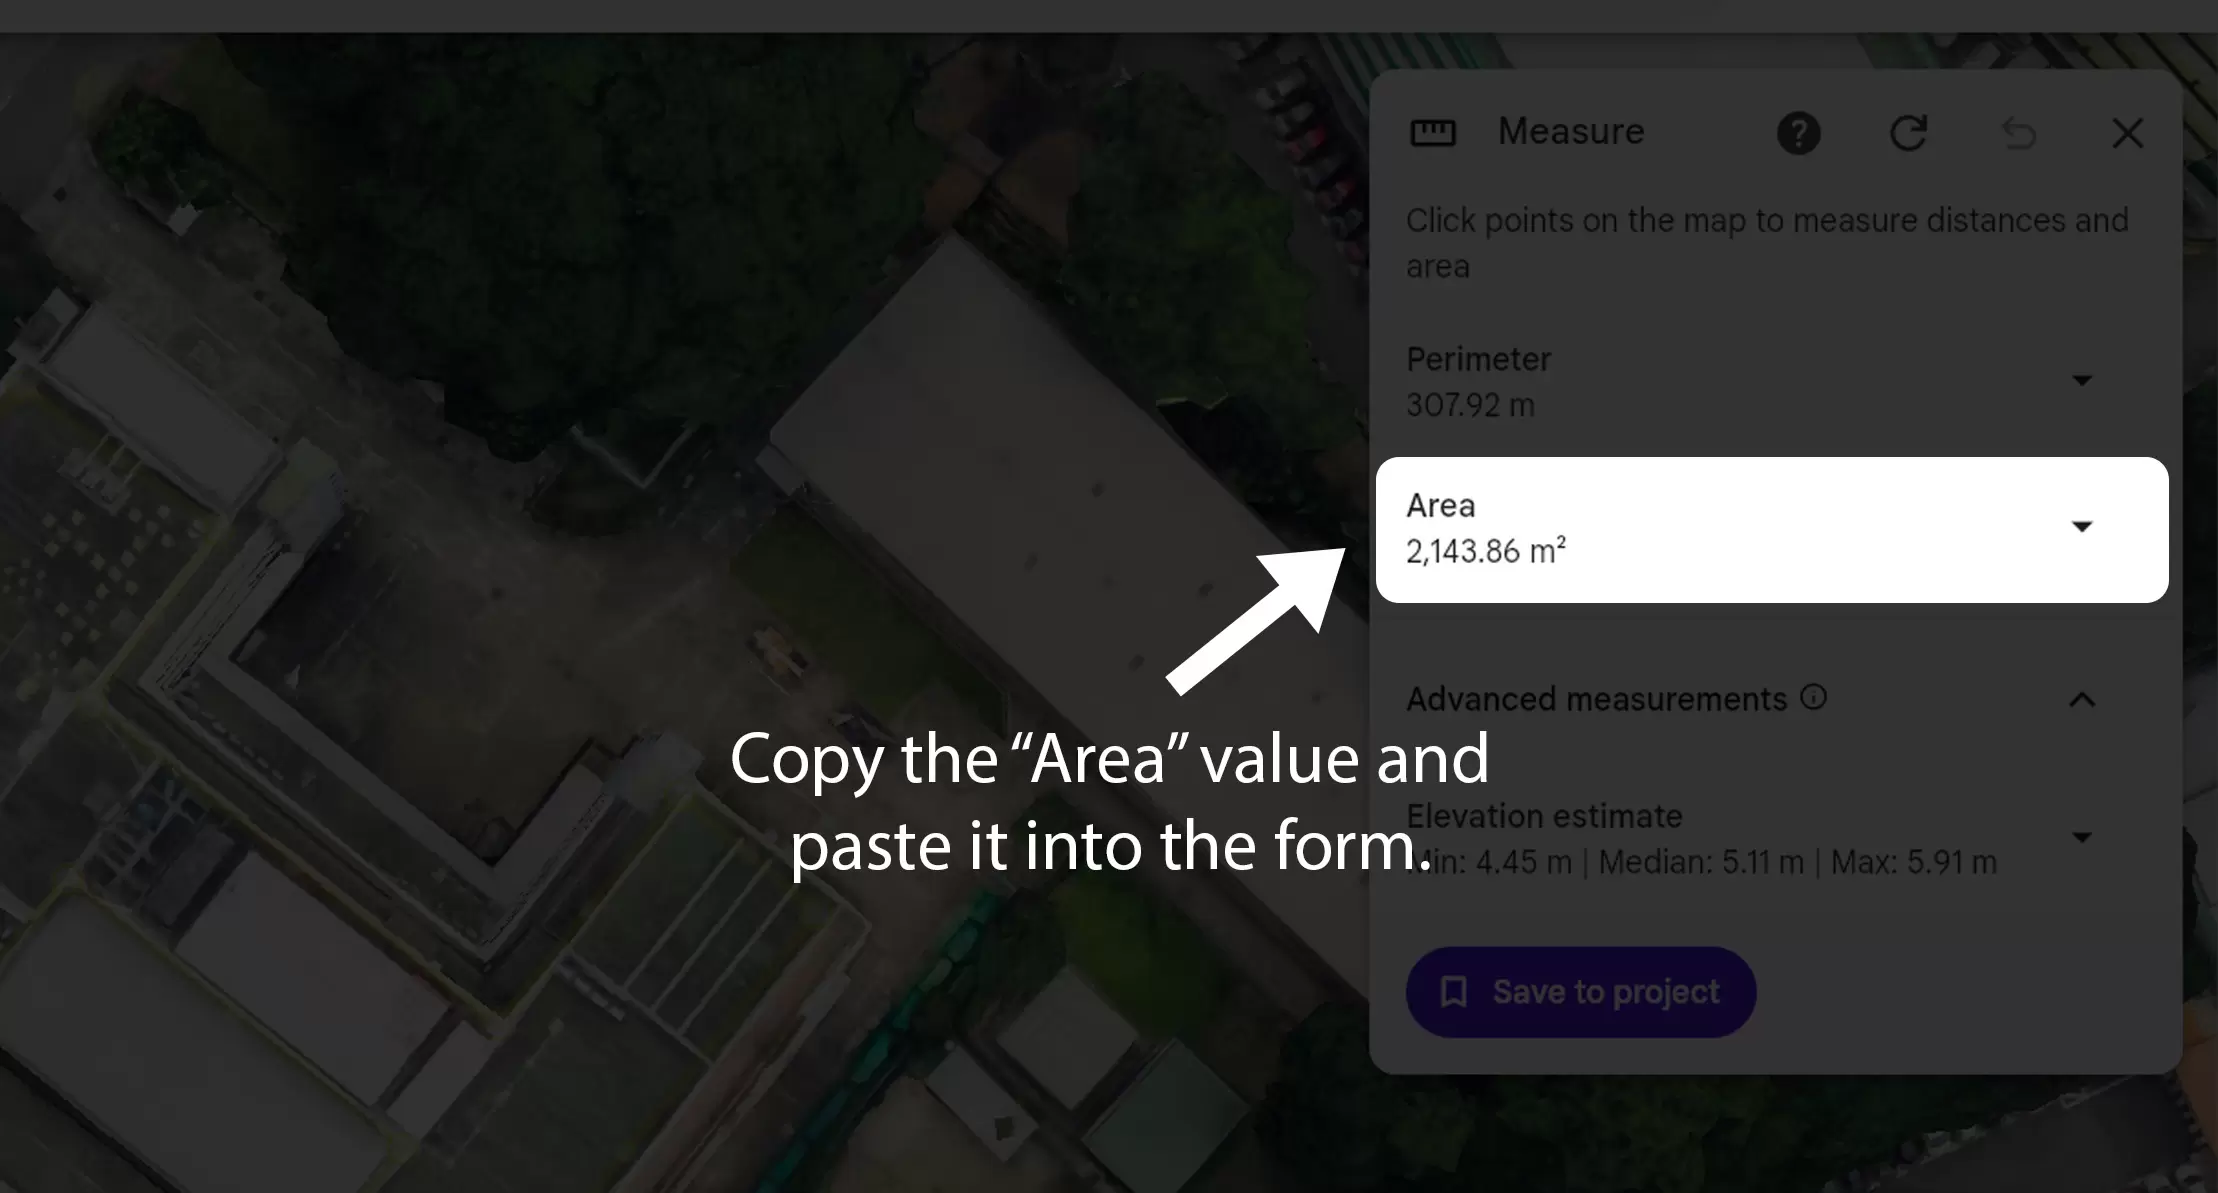The image size is (2218, 1193).
Task: Open the Elevation estimate dropdown arrow
Action: 2082,837
